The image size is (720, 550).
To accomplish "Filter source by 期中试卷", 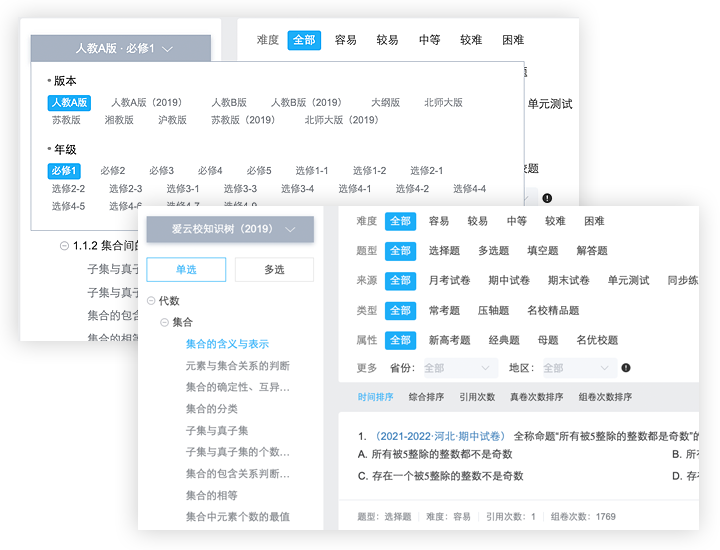I will [508, 281].
